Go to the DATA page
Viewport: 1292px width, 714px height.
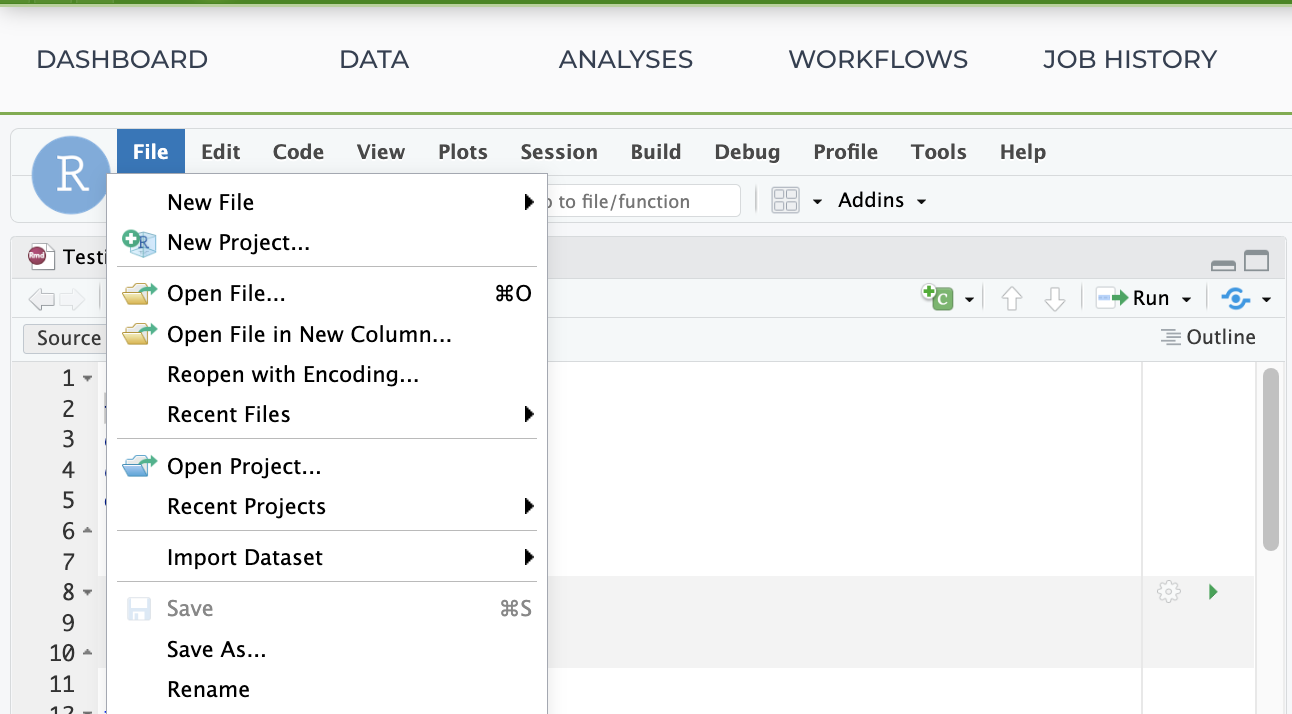coord(374,60)
